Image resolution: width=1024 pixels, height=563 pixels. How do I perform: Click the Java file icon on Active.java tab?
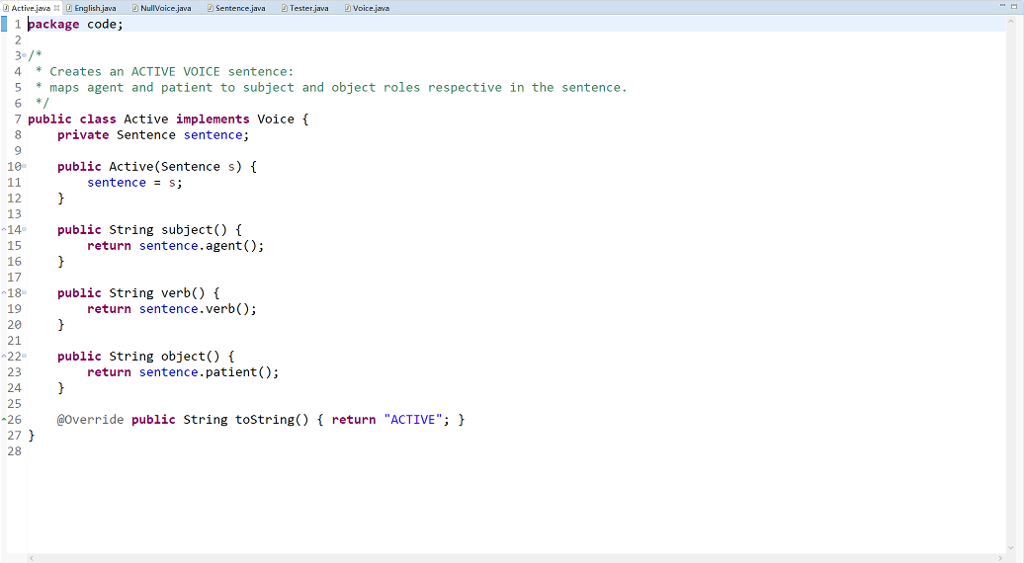pos(4,8)
